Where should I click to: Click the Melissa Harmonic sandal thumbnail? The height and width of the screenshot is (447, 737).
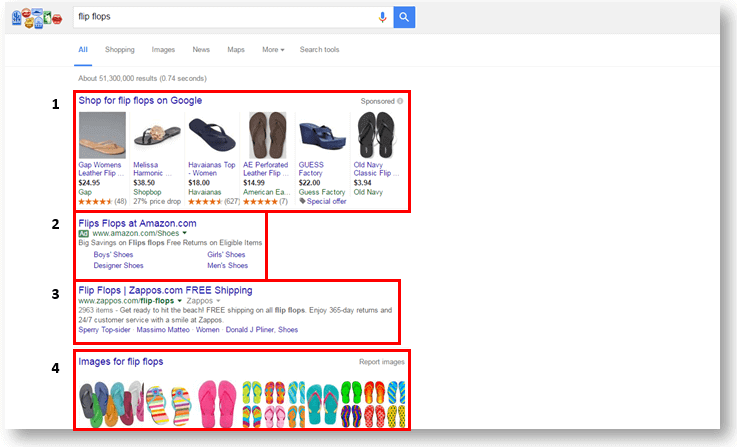coord(157,135)
